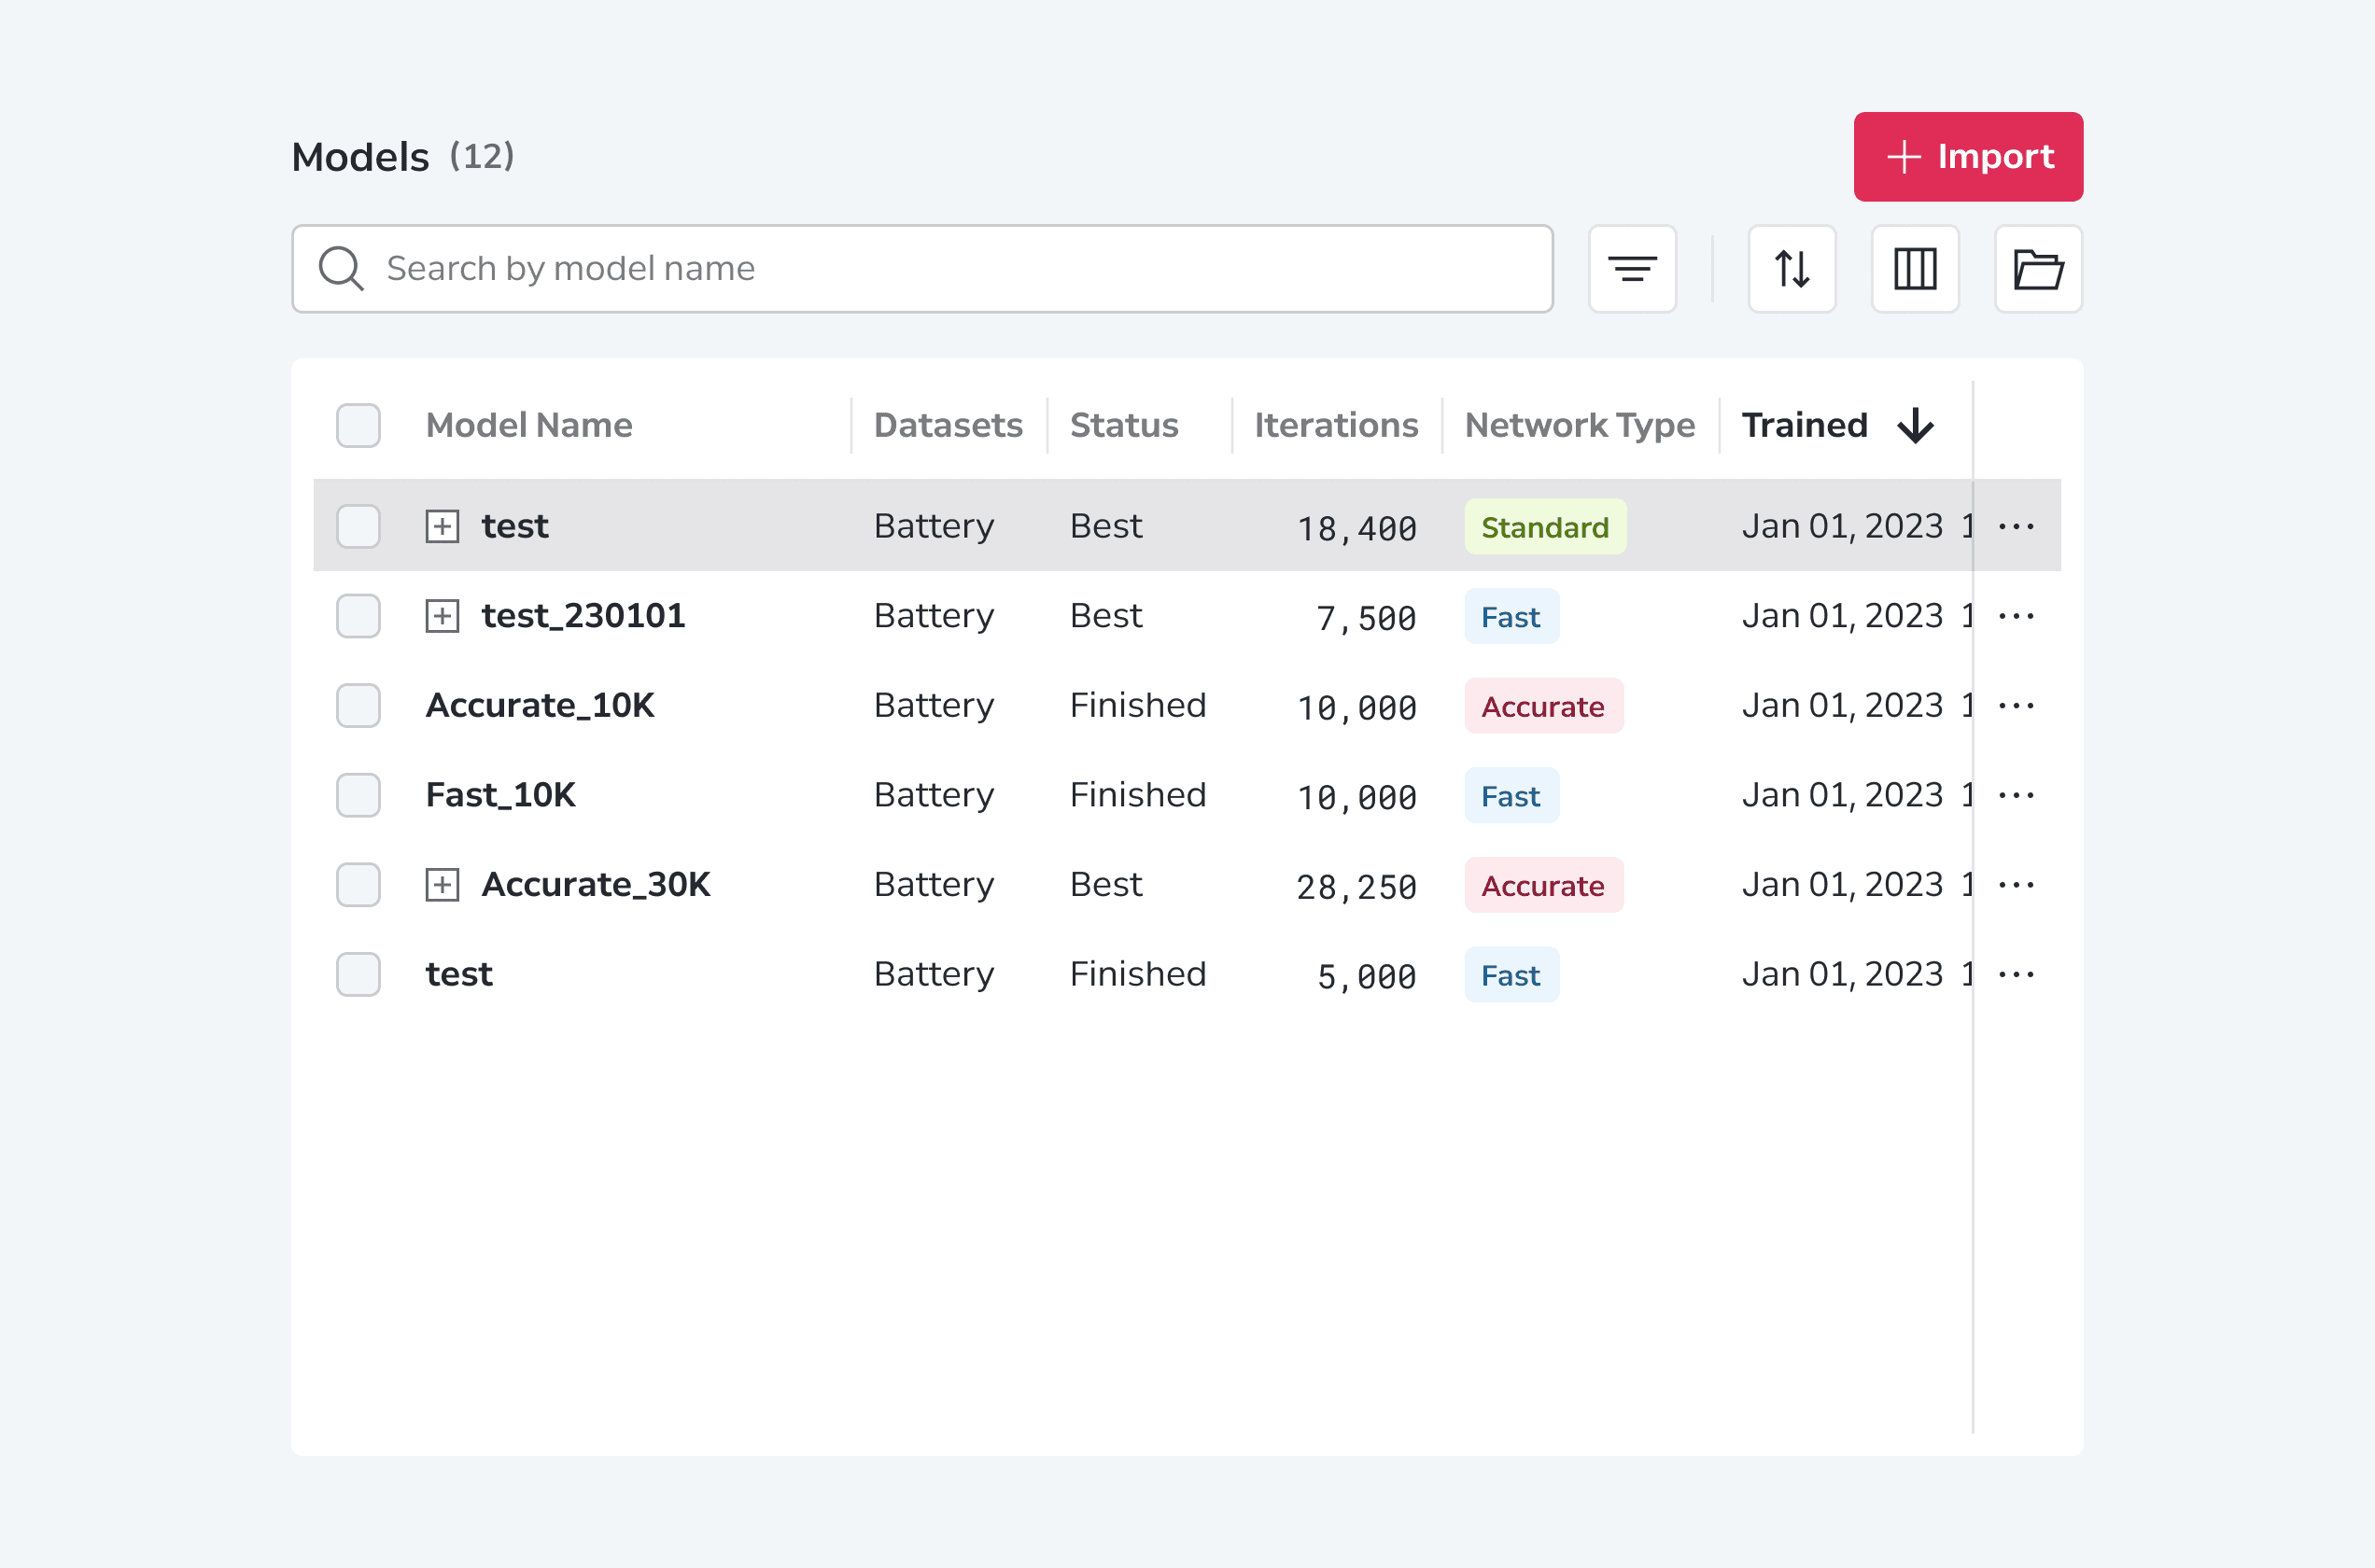Click the Models (12) heading count
This screenshot has width=2375, height=1568.
coord(482,157)
